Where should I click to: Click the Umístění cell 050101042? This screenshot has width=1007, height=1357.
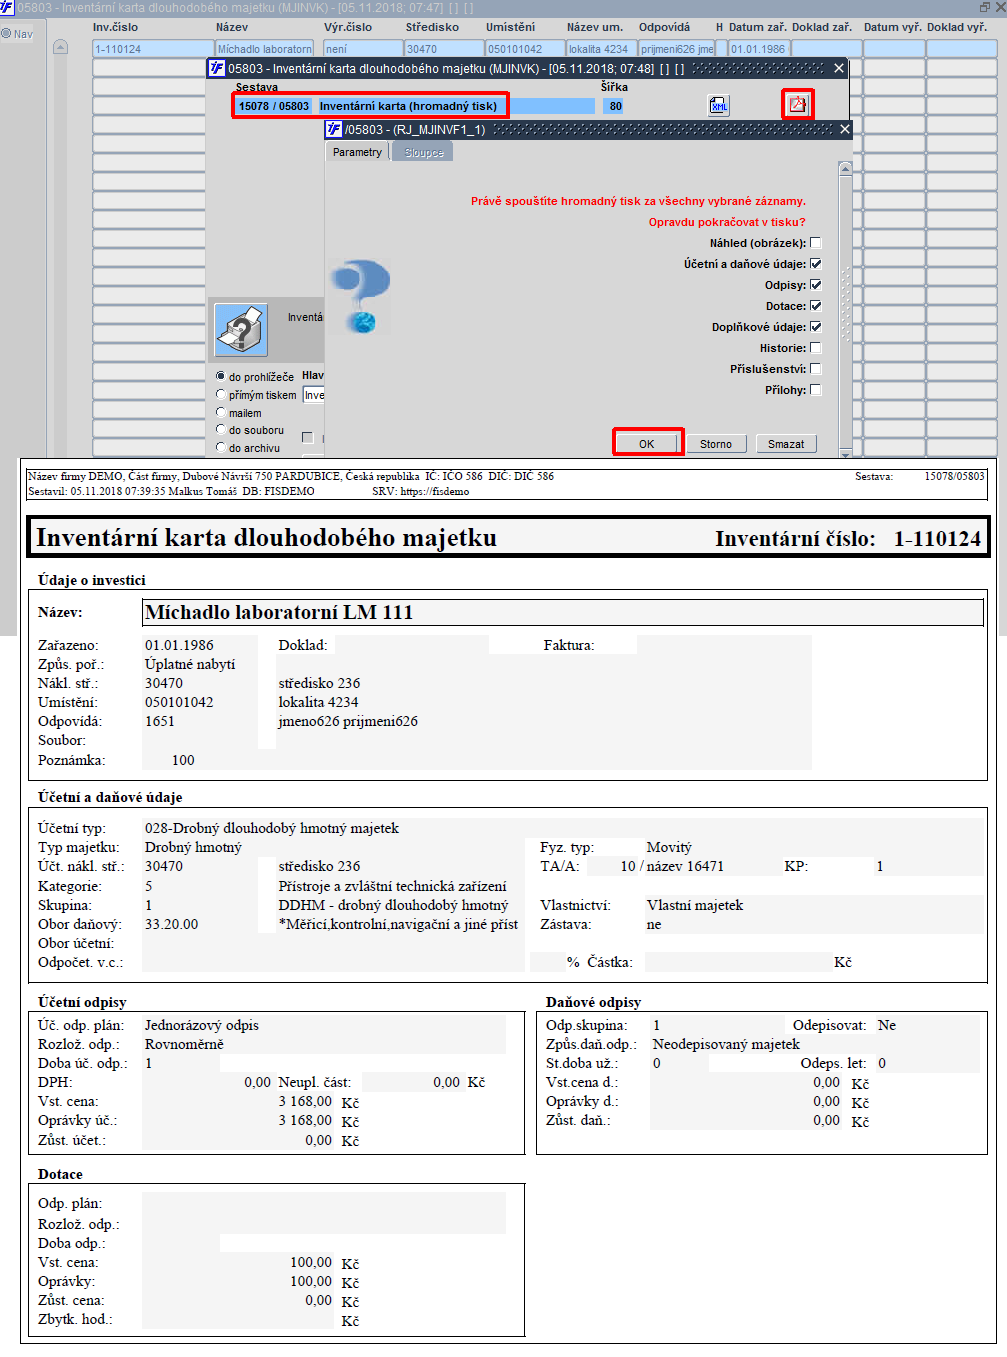[x=525, y=49]
